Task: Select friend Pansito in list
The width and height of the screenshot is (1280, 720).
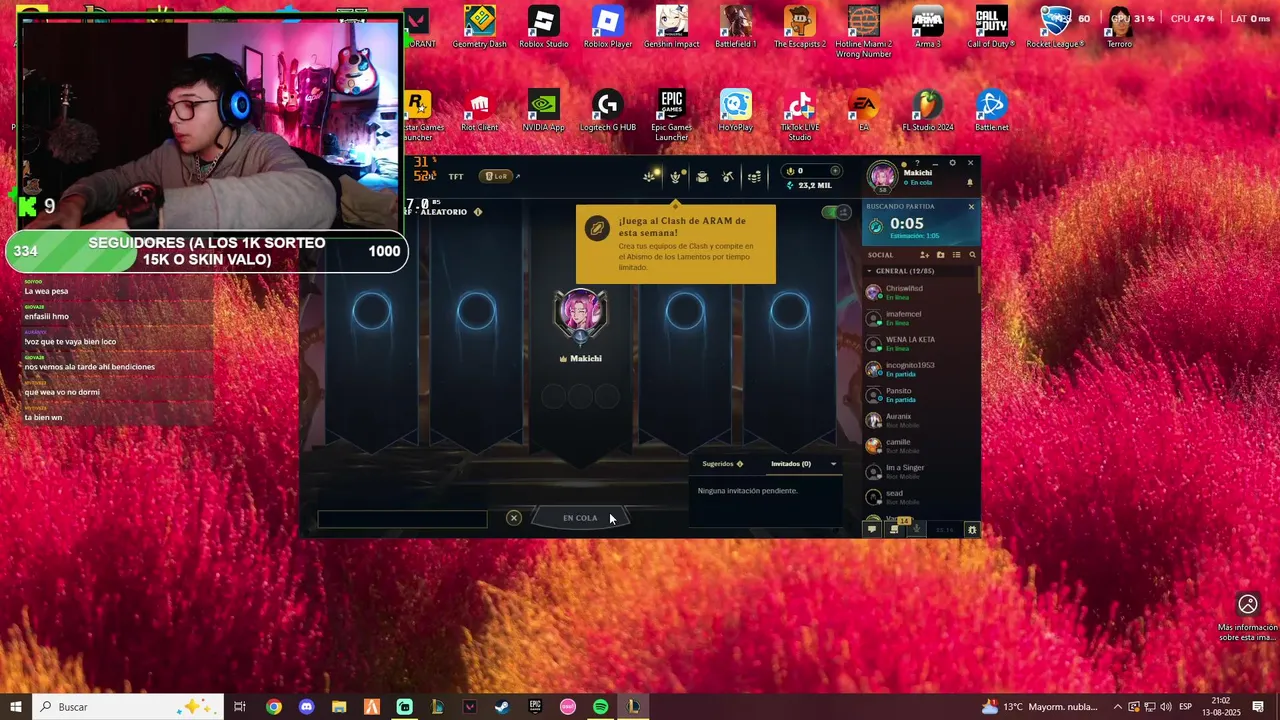Action: tap(921, 395)
